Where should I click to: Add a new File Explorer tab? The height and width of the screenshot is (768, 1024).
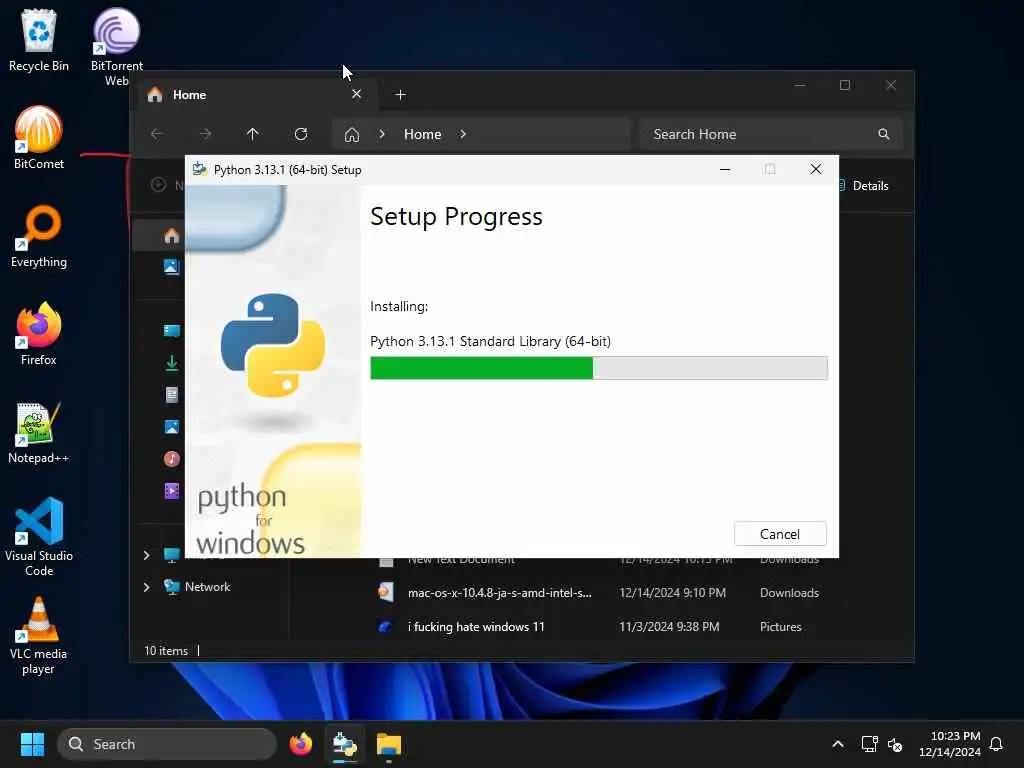coord(400,95)
